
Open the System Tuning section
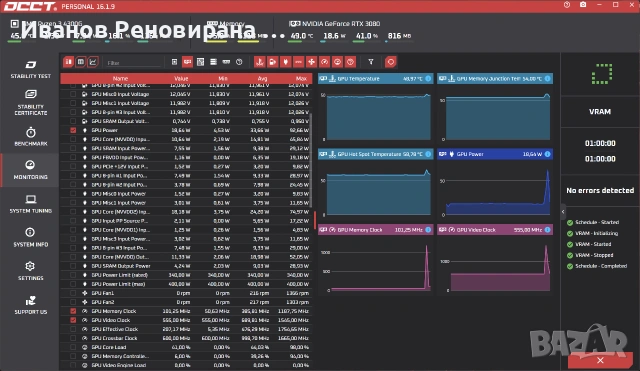coord(31,204)
